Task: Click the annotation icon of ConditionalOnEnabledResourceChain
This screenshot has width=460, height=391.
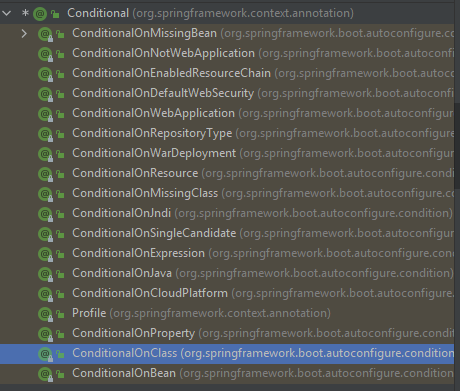Action: coord(45,74)
